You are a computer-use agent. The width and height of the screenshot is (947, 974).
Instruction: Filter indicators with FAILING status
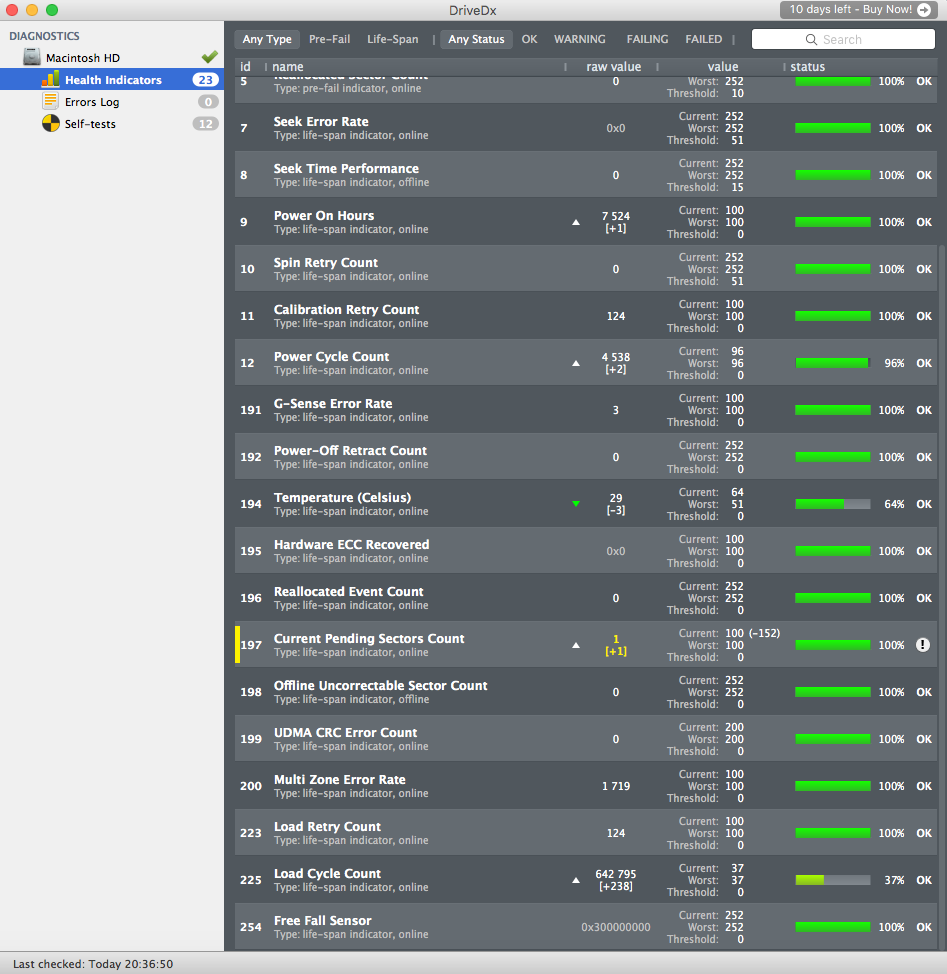click(647, 39)
